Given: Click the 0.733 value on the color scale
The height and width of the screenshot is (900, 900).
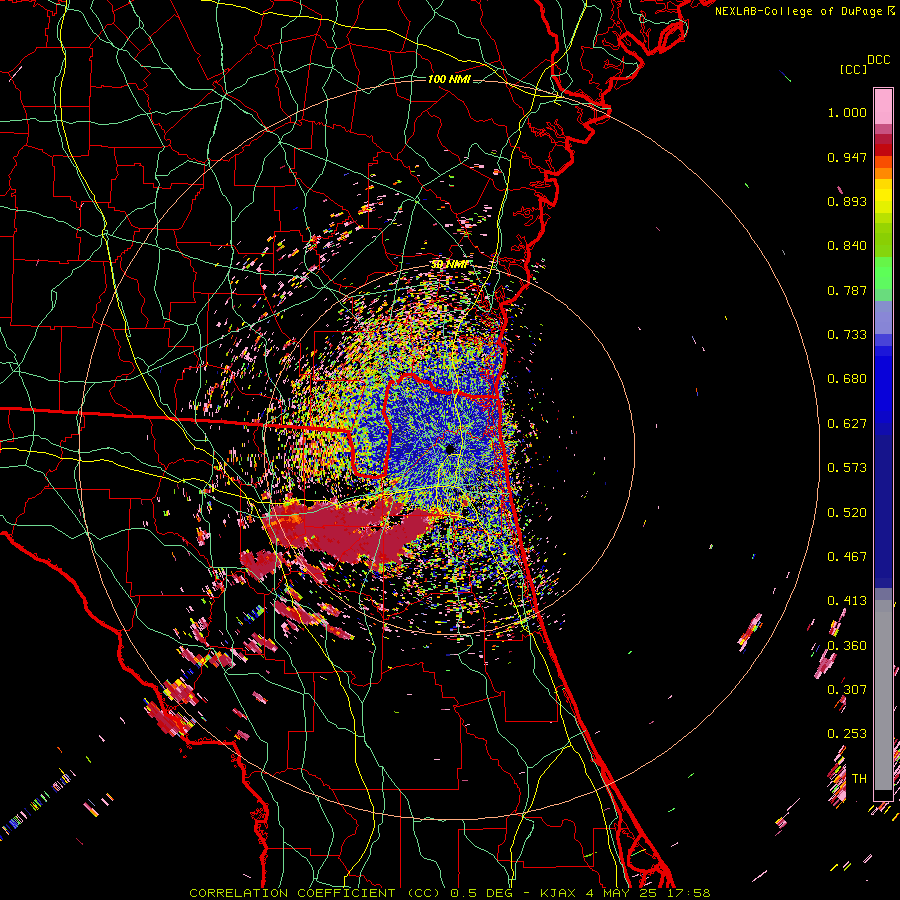Looking at the screenshot, I should click(847, 335).
